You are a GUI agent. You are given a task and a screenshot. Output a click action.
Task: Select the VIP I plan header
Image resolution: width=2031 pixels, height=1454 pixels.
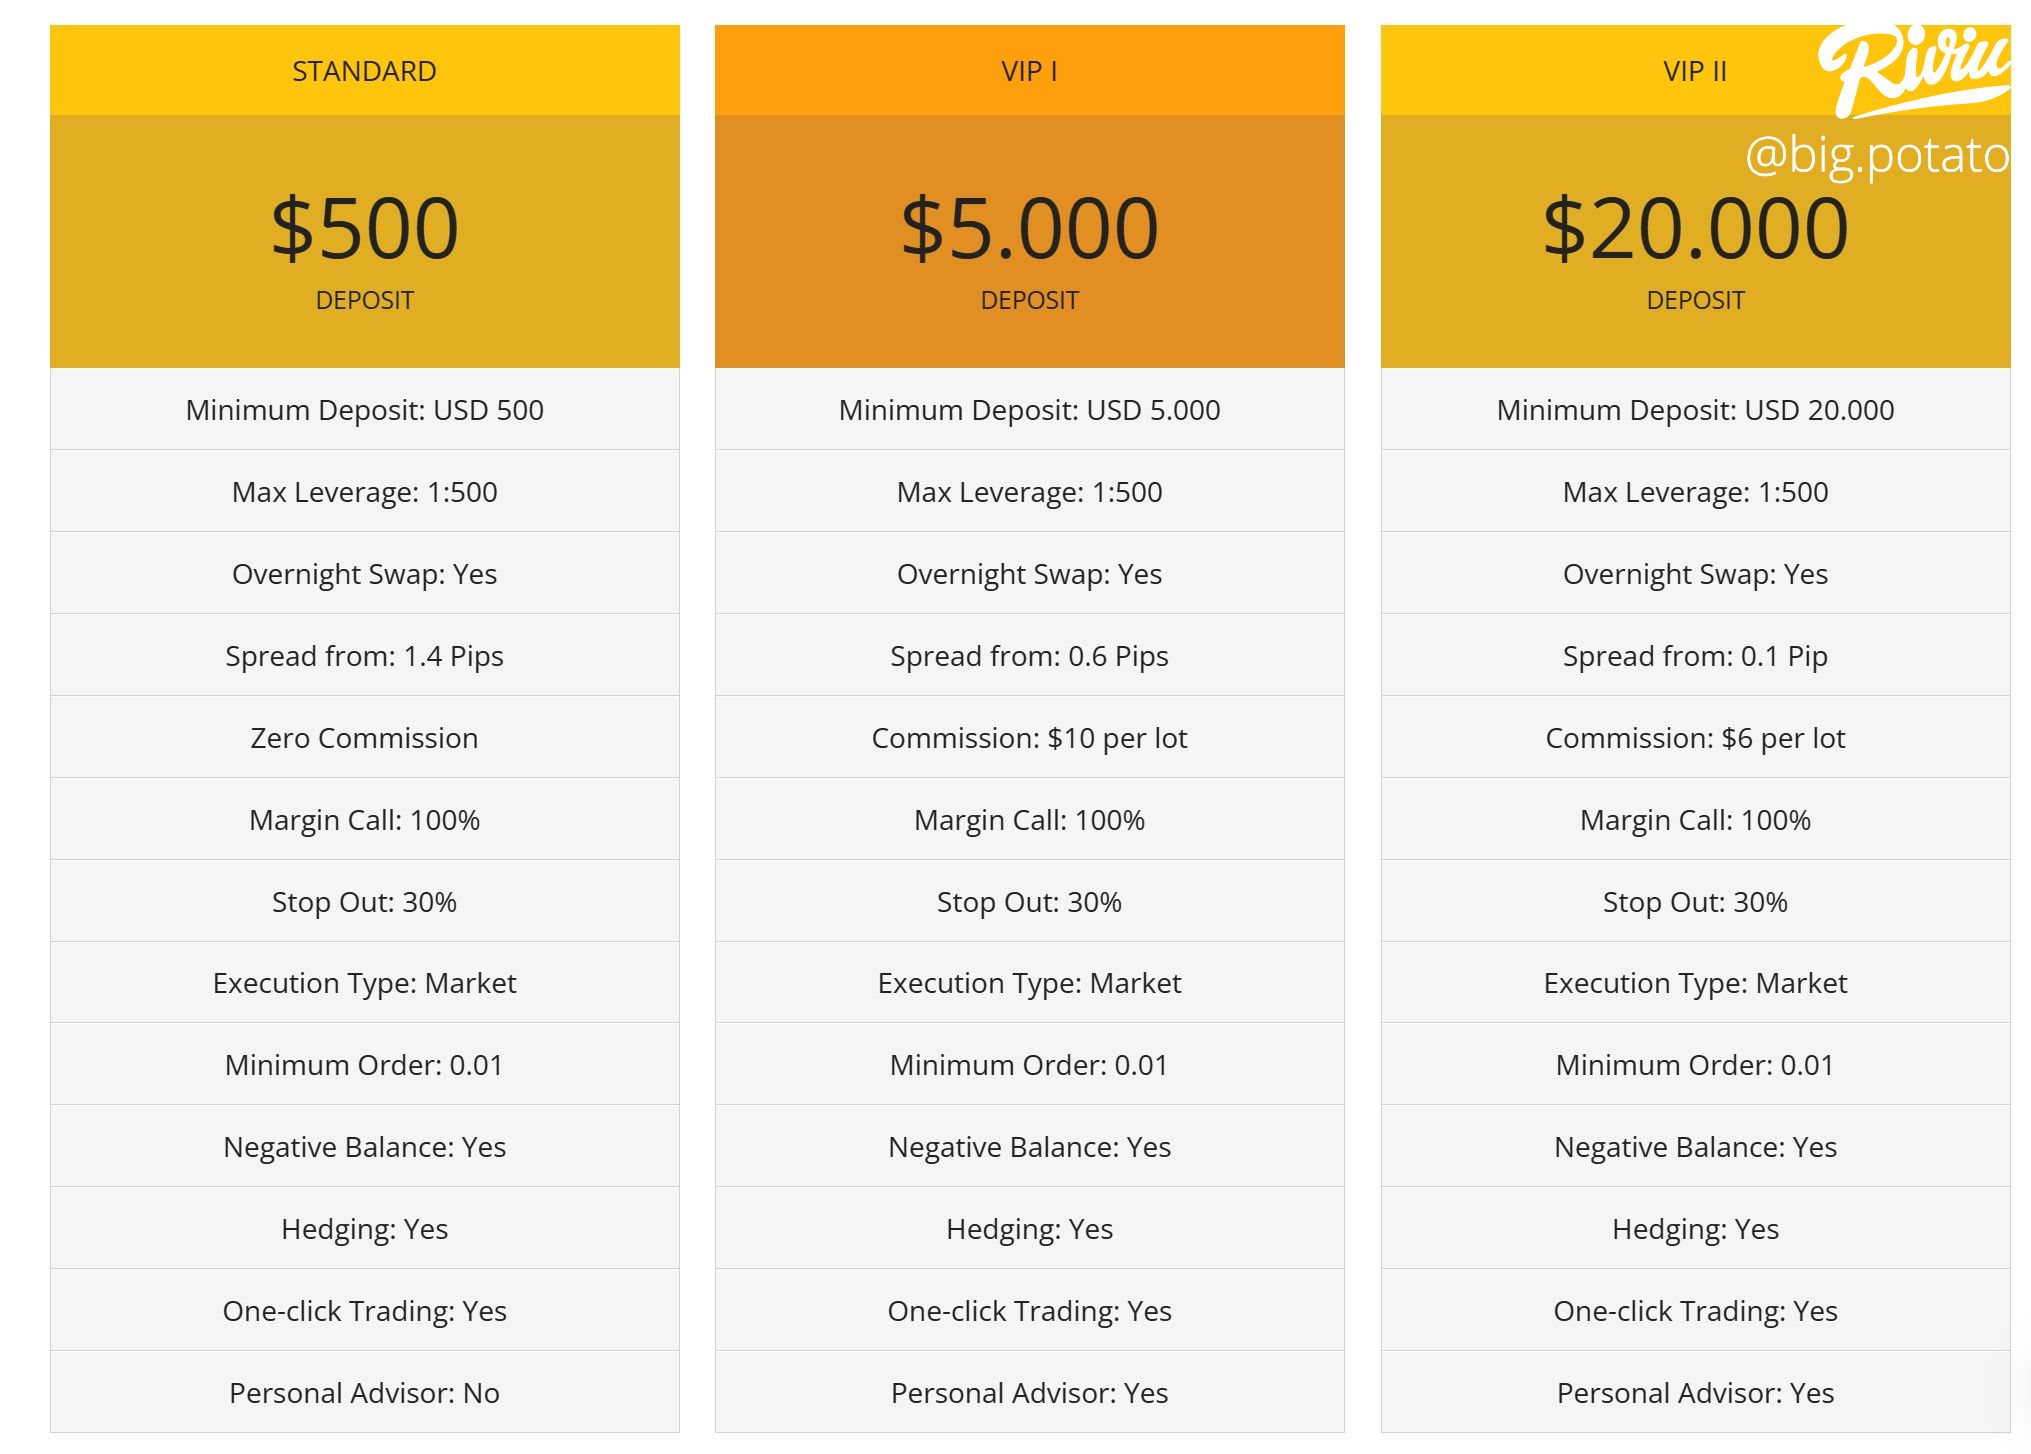coord(1029,71)
